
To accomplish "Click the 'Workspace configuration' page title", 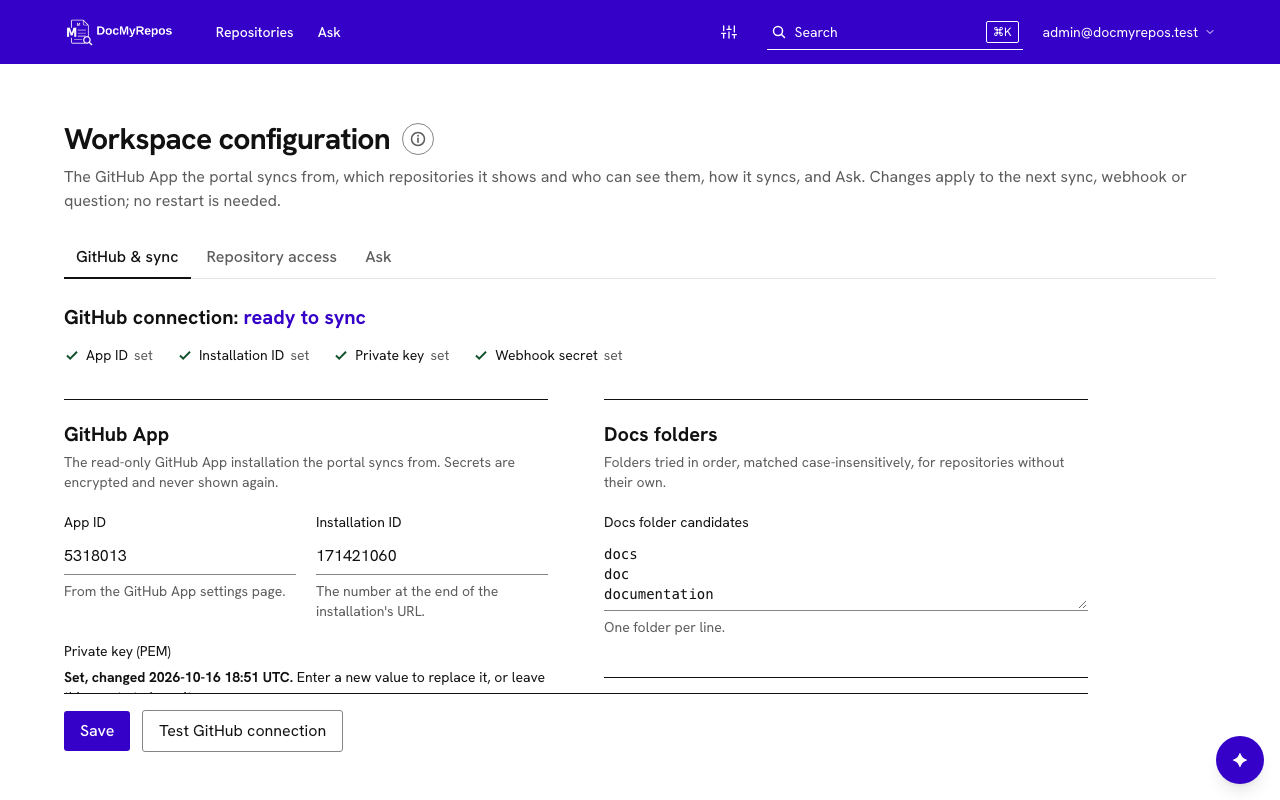I will [x=227, y=139].
